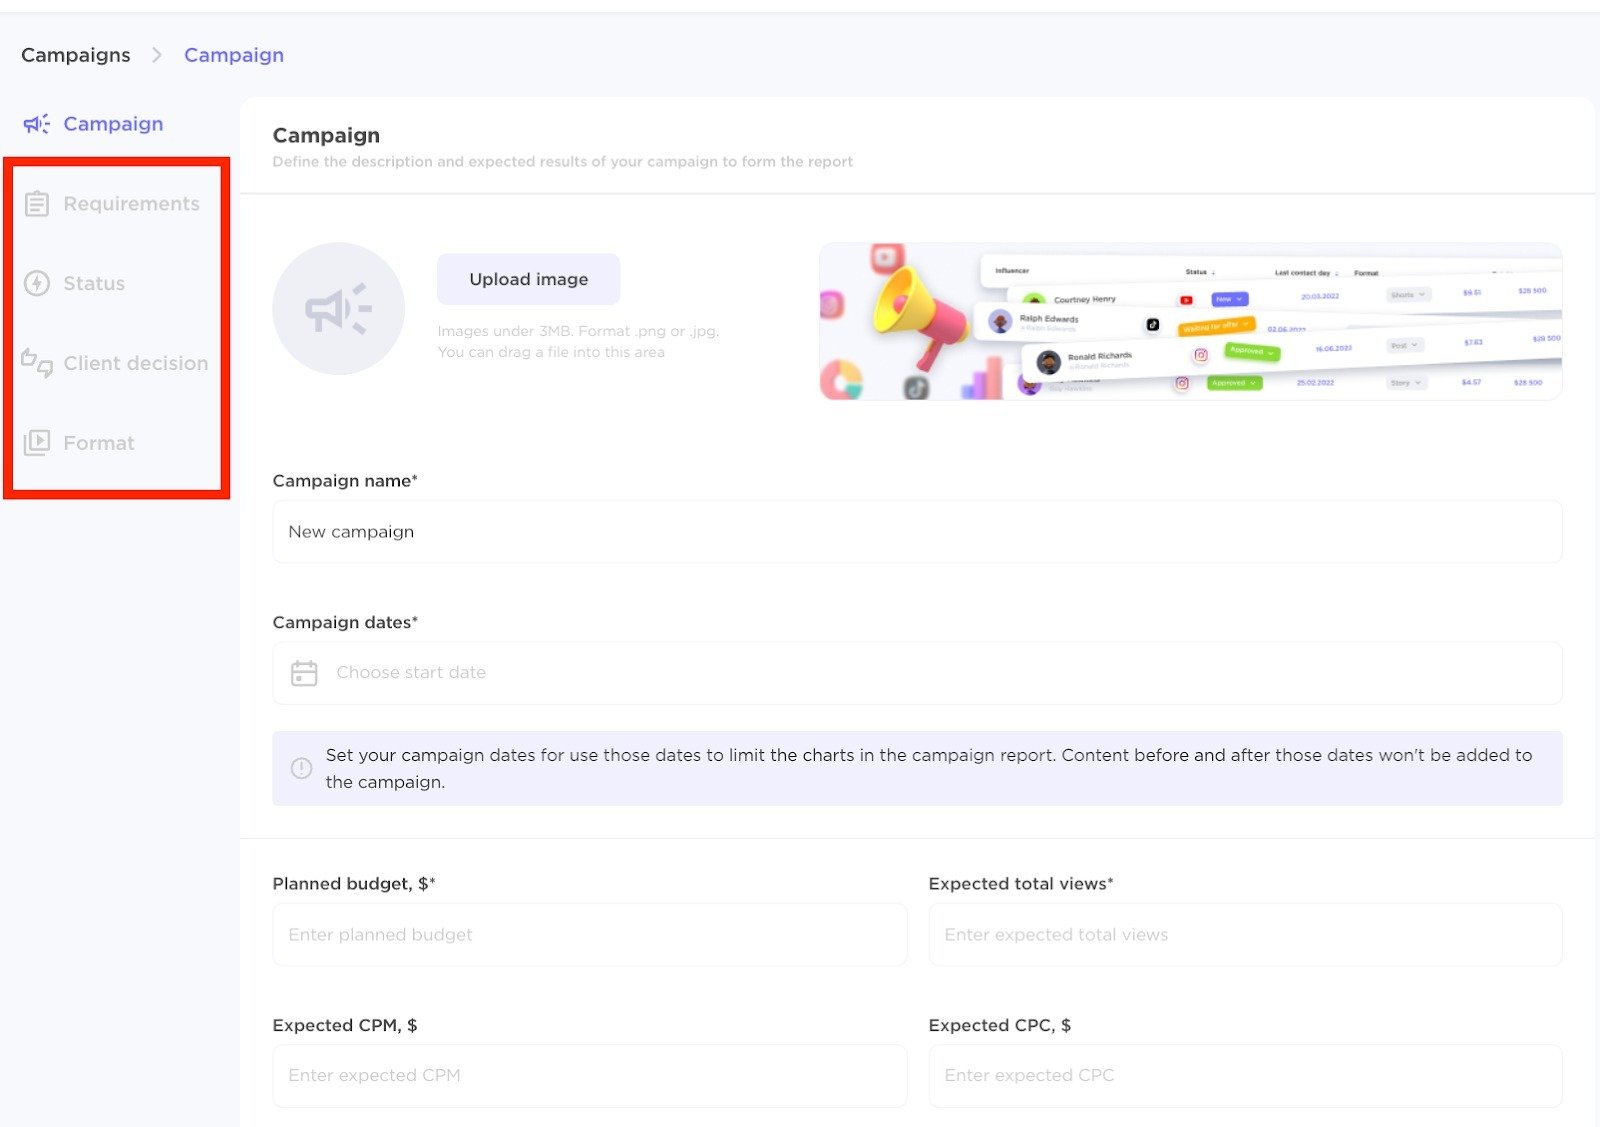Viewport: 1600px width, 1127px height.
Task: Open the Status section from sidebar
Action: [94, 283]
